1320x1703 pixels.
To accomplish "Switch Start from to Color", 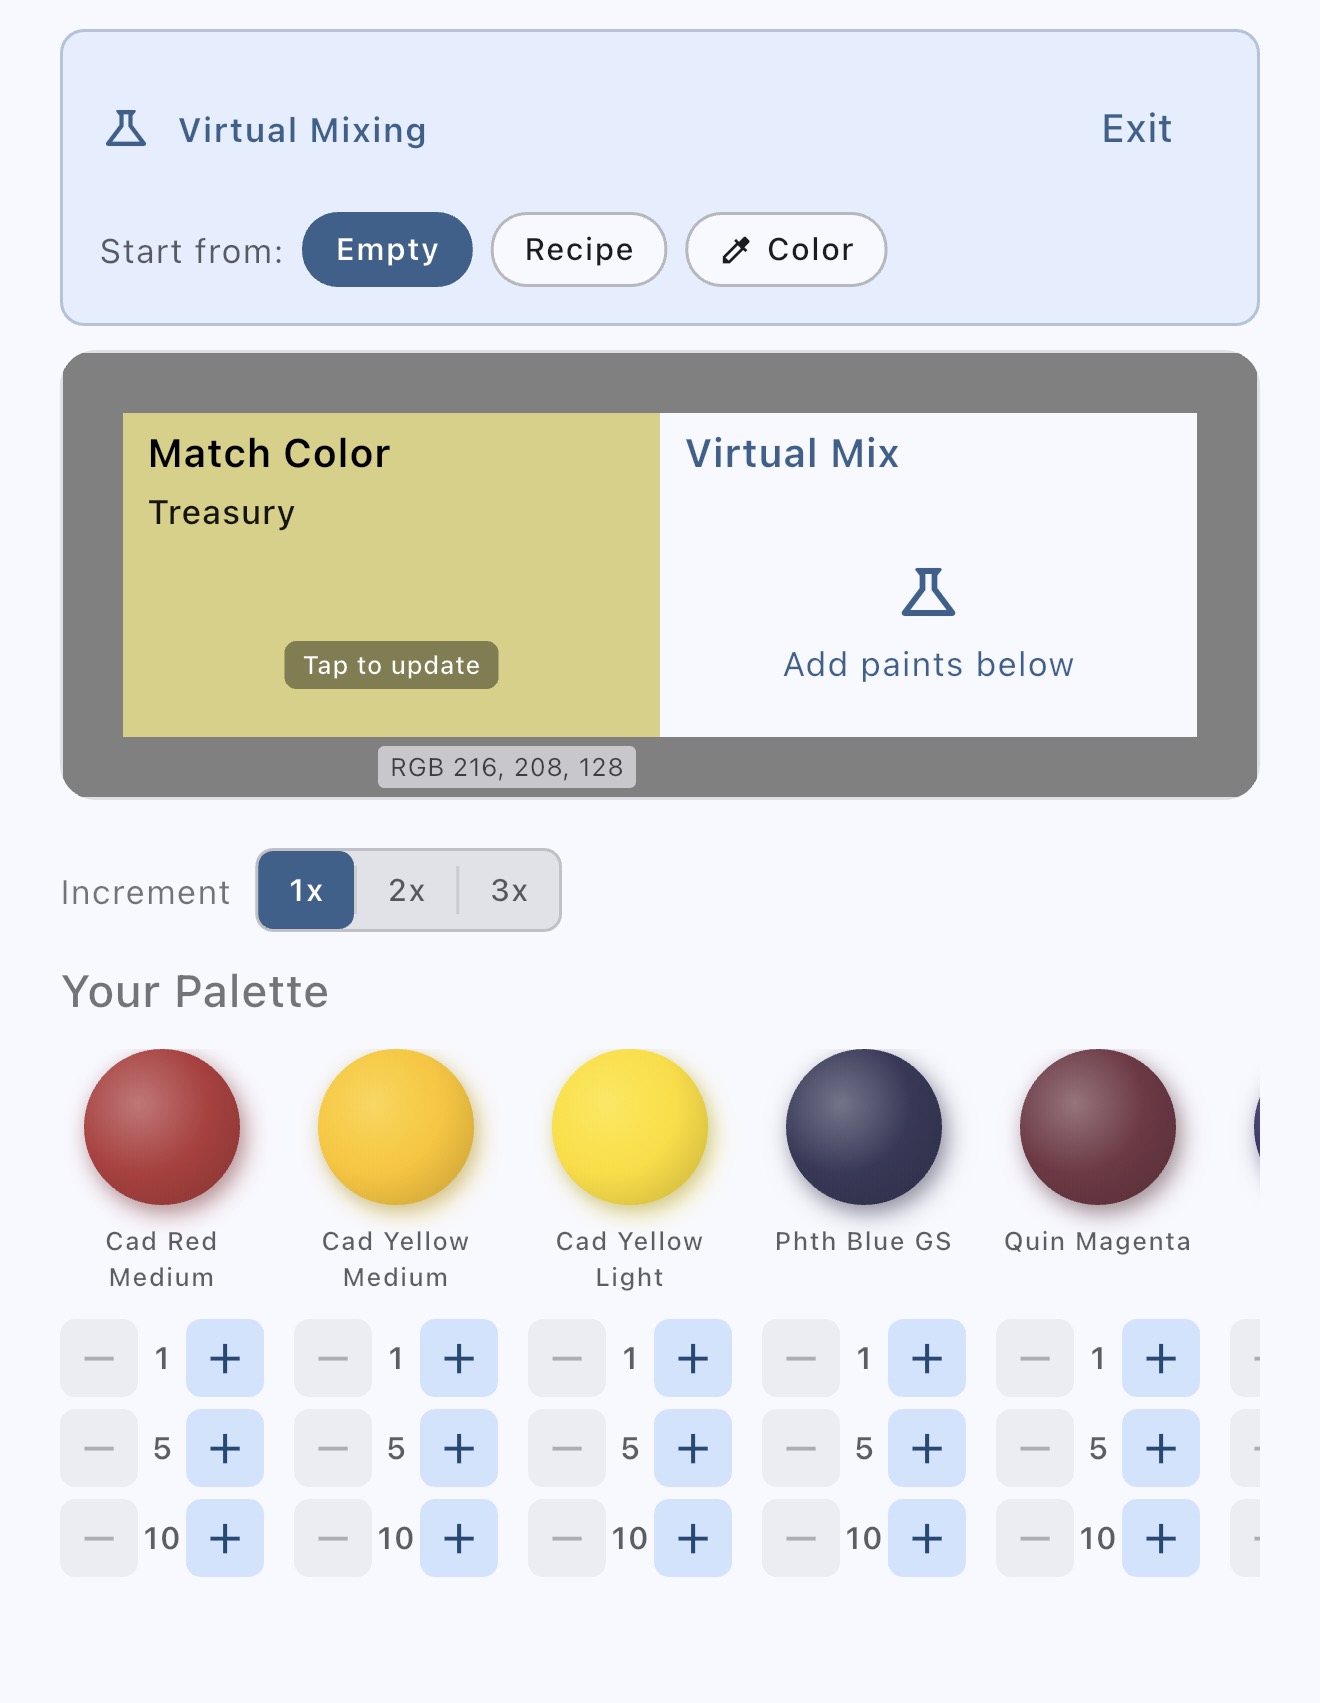I will [786, 250].
